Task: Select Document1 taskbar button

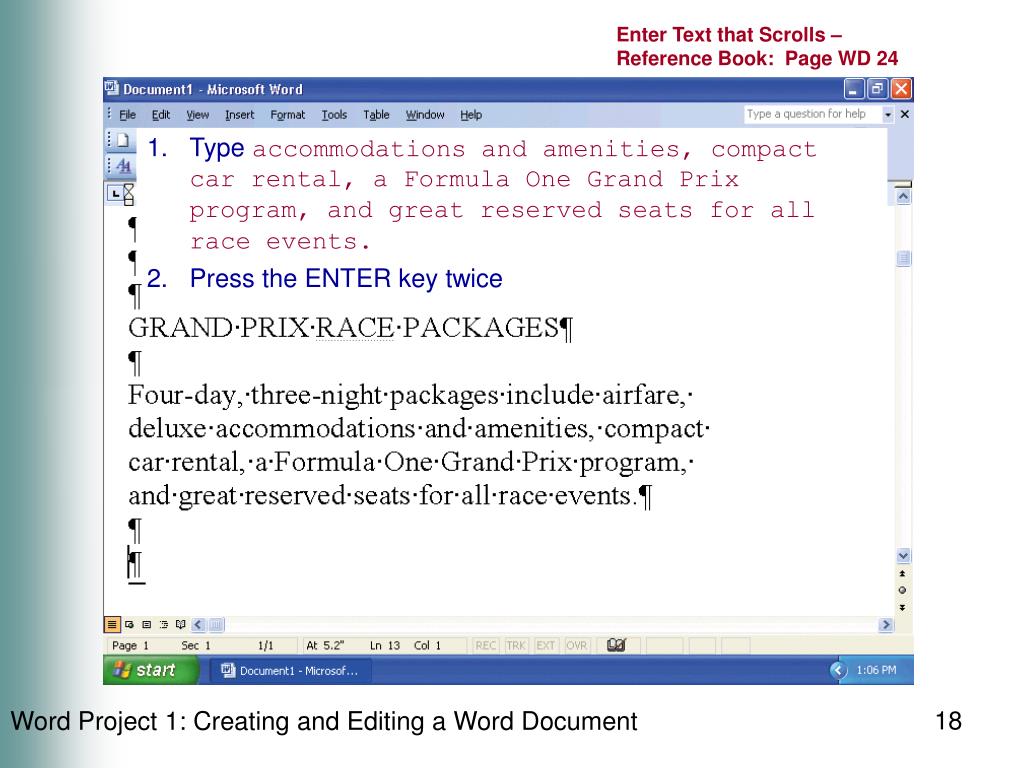Action: [x=291, y=671]
